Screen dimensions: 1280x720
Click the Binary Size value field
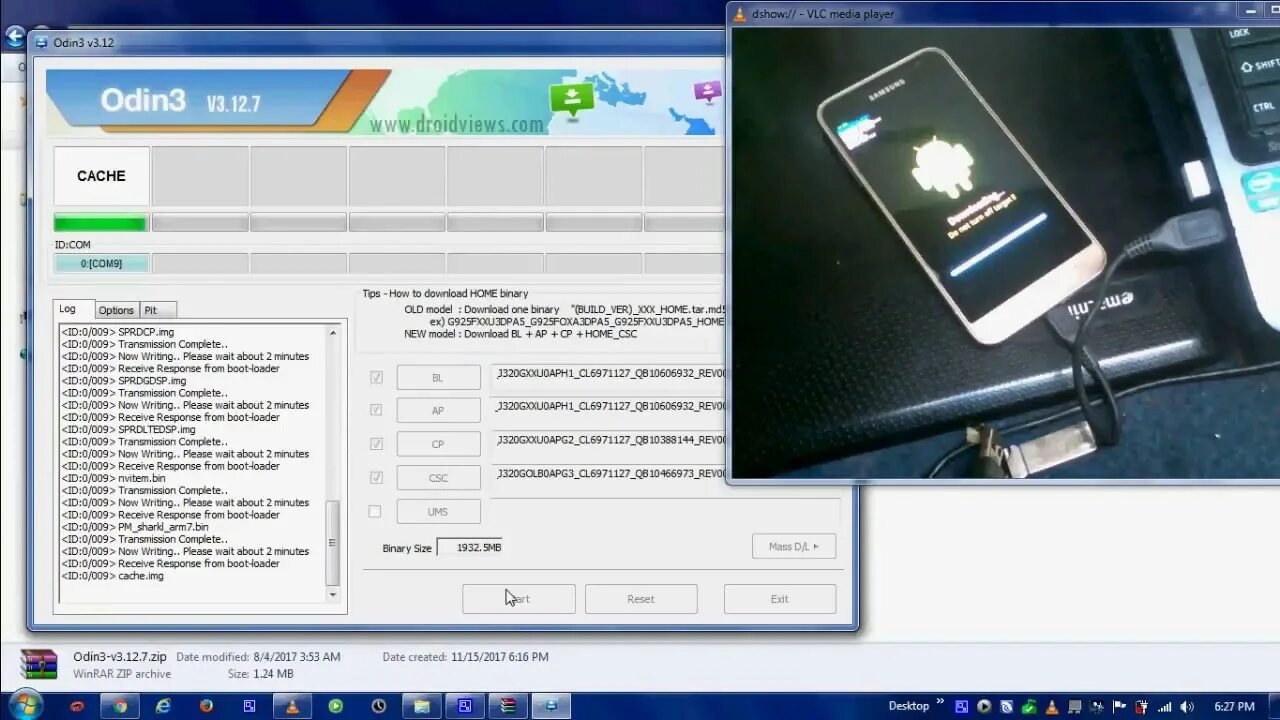470,548
